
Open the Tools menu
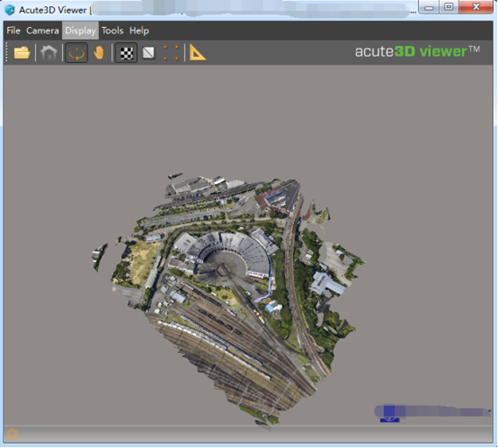tap(112, 31)
